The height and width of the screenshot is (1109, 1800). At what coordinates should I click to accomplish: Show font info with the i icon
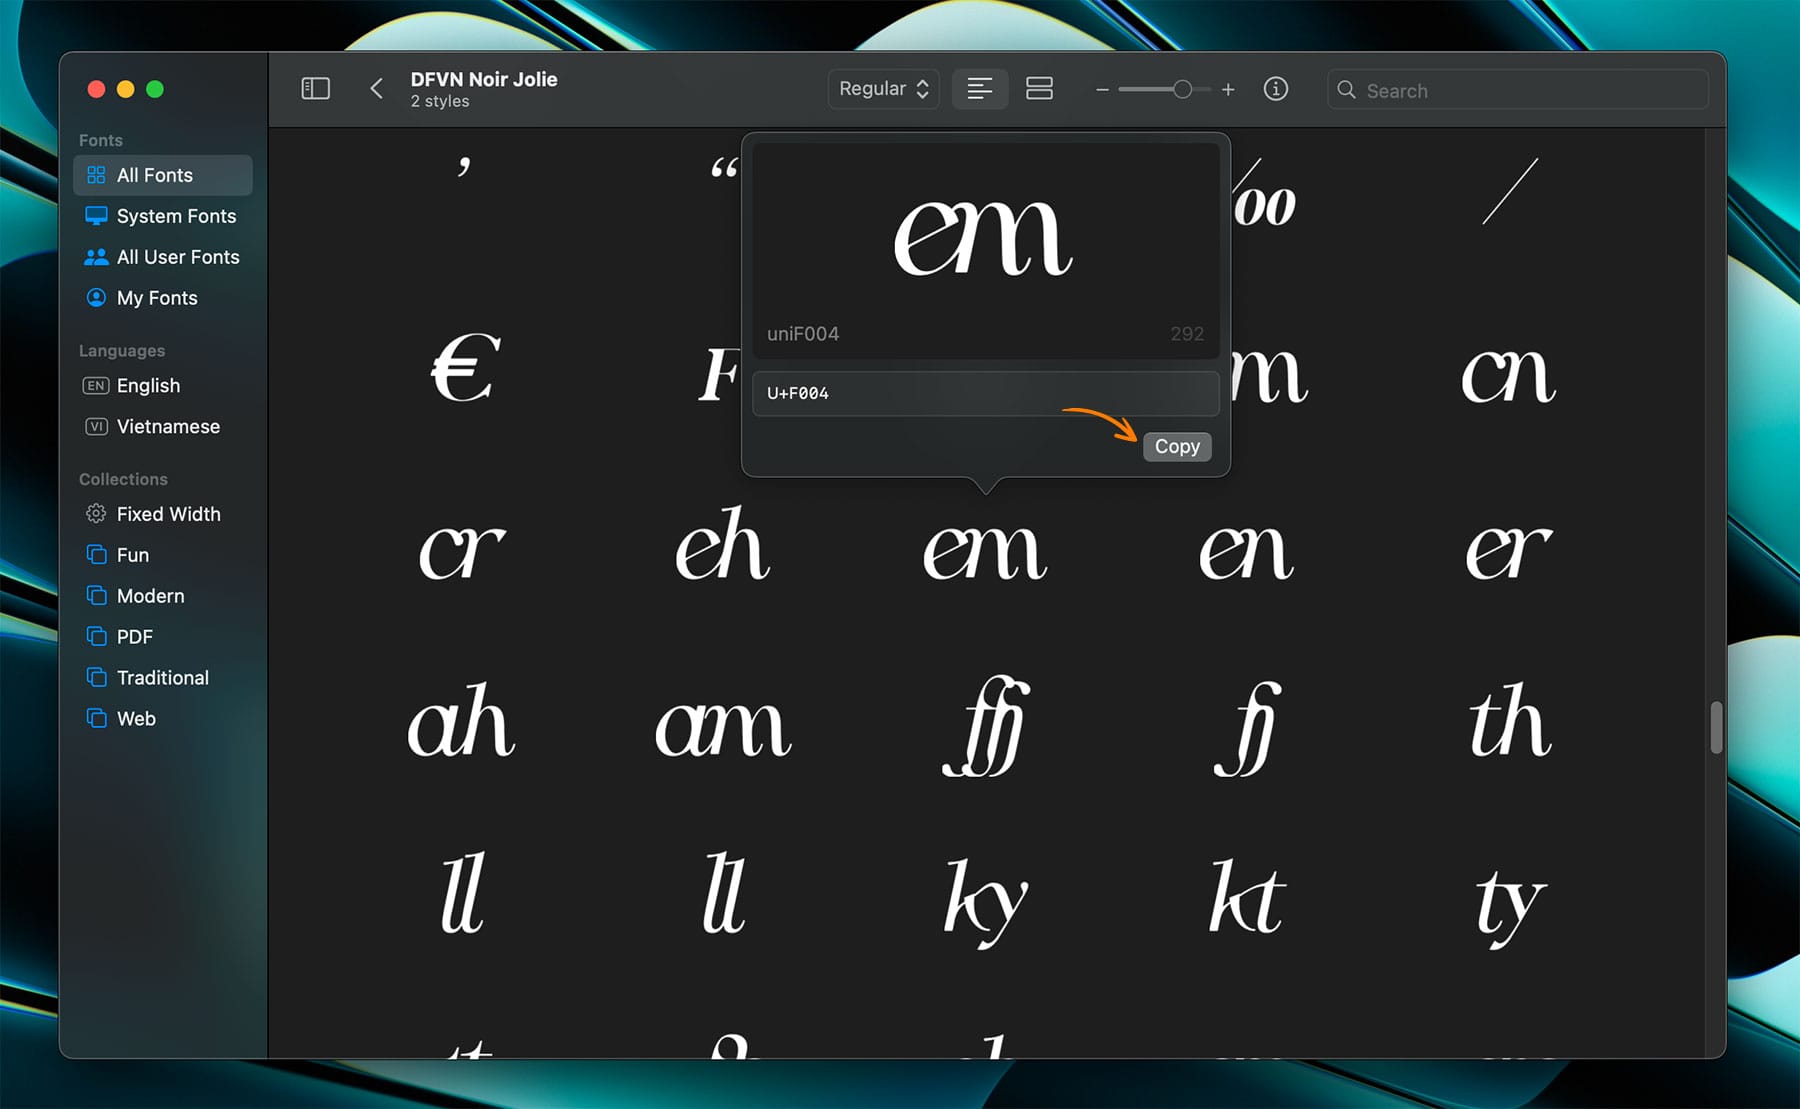tap(1275, 89)
